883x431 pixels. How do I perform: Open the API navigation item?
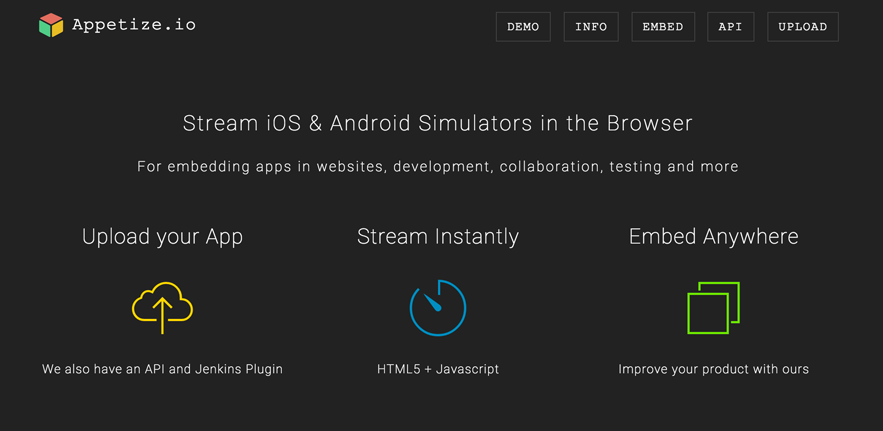pyautogui.click(x=730, y=27)
